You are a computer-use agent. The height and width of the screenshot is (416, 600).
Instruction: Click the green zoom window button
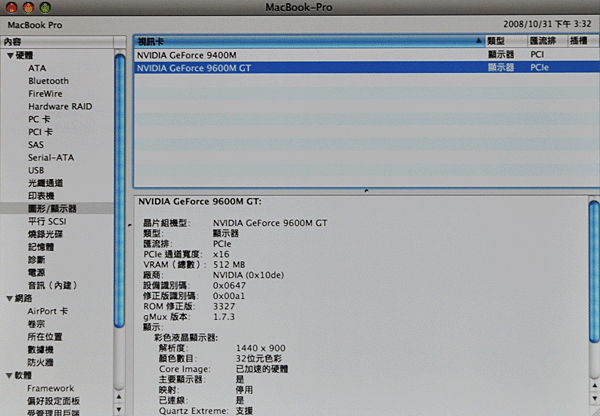point(45,7)
